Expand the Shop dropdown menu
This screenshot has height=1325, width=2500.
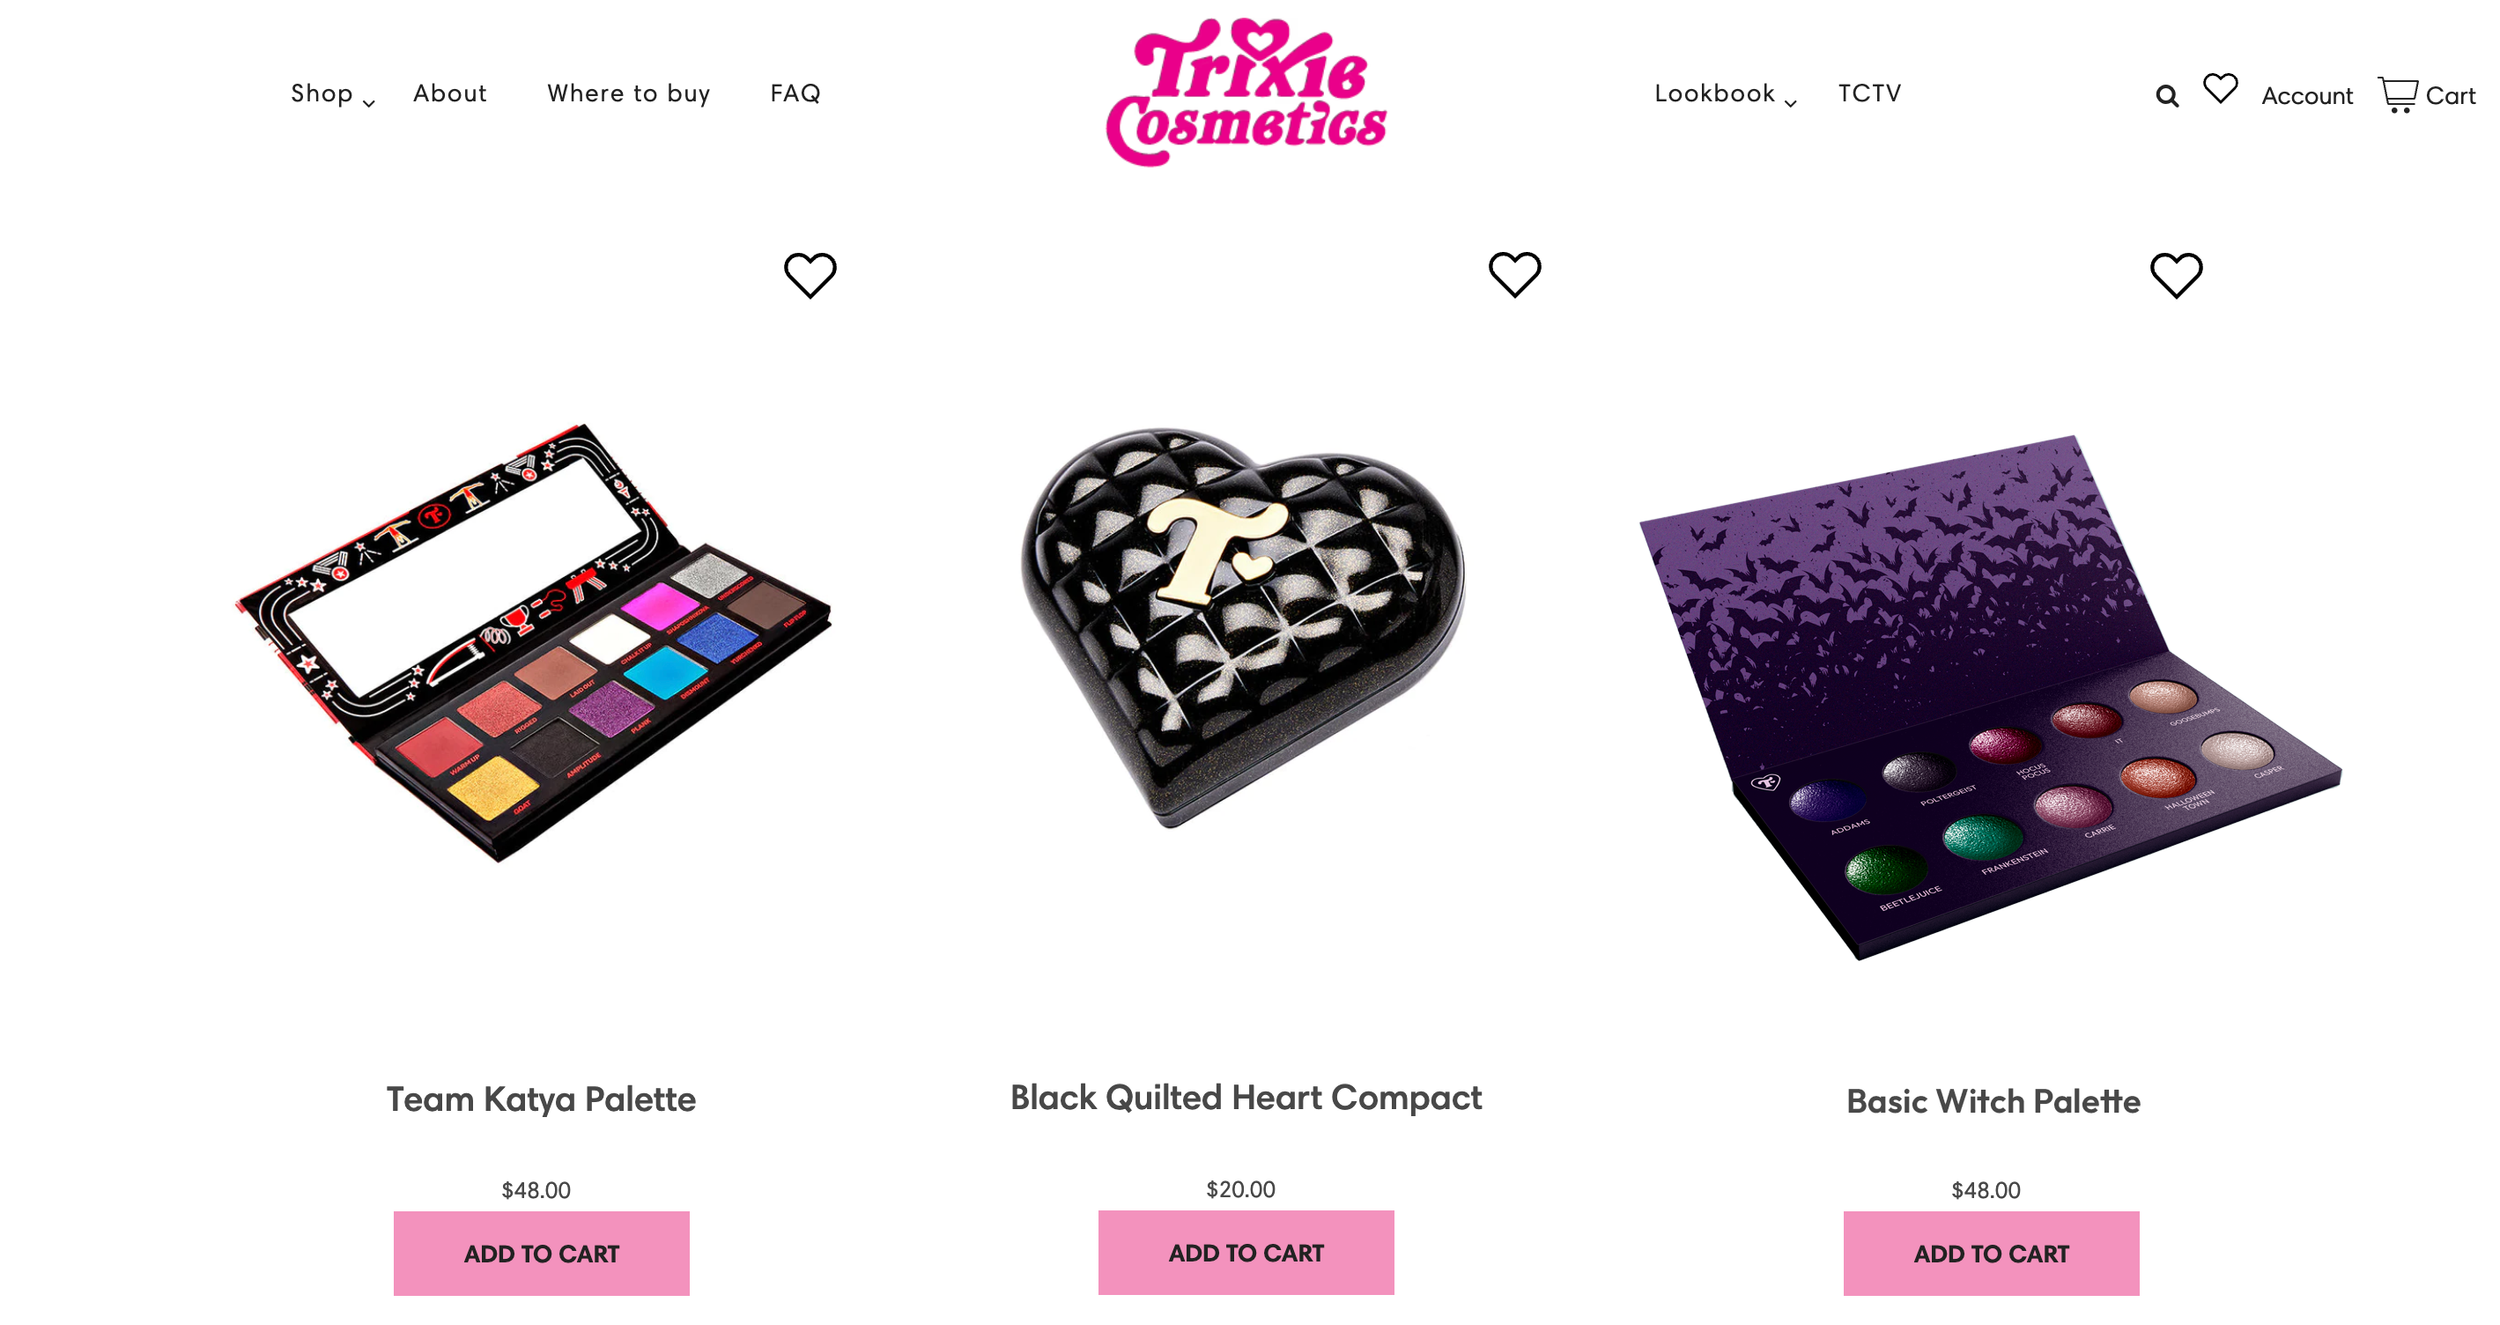332,94
